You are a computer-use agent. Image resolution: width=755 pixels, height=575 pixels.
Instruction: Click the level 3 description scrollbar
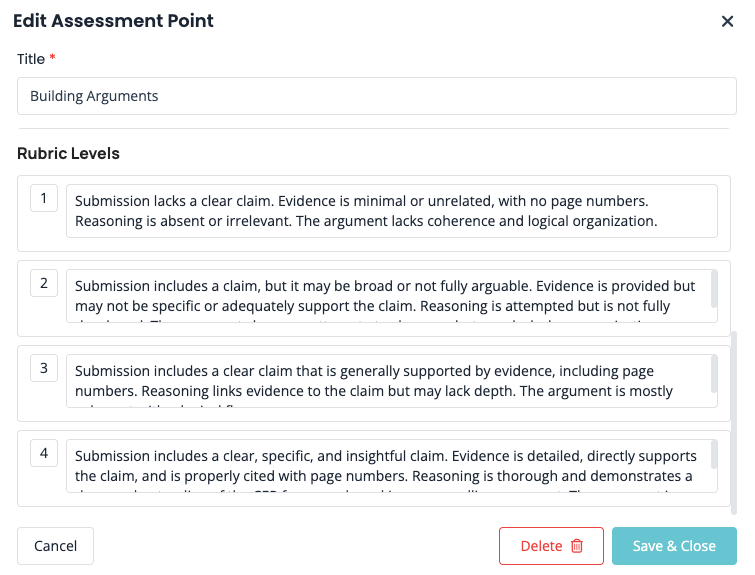[x=714, y=373]
